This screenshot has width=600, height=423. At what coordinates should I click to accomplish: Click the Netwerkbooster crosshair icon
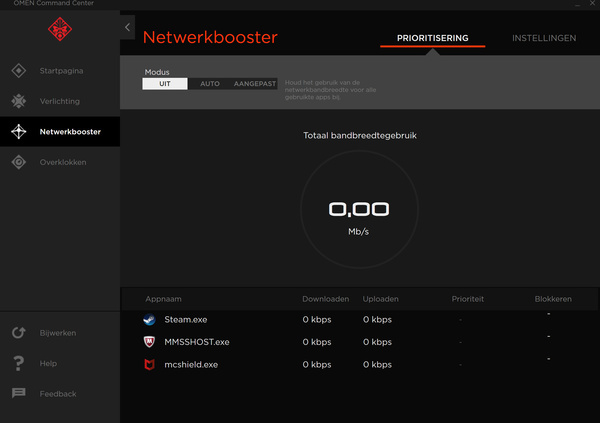point(18,132)
